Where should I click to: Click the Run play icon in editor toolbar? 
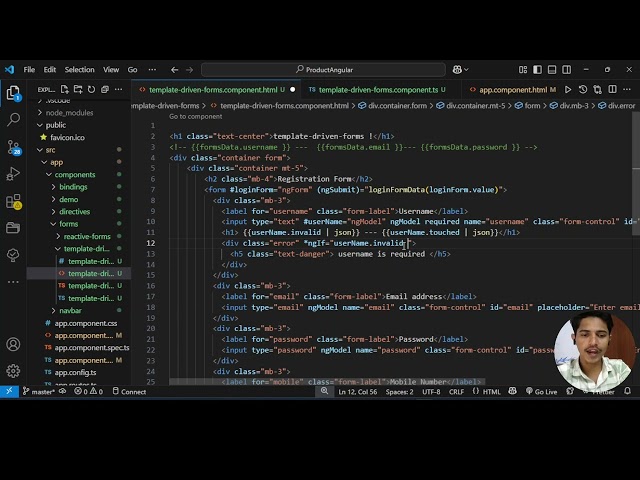tap(568, 89)
